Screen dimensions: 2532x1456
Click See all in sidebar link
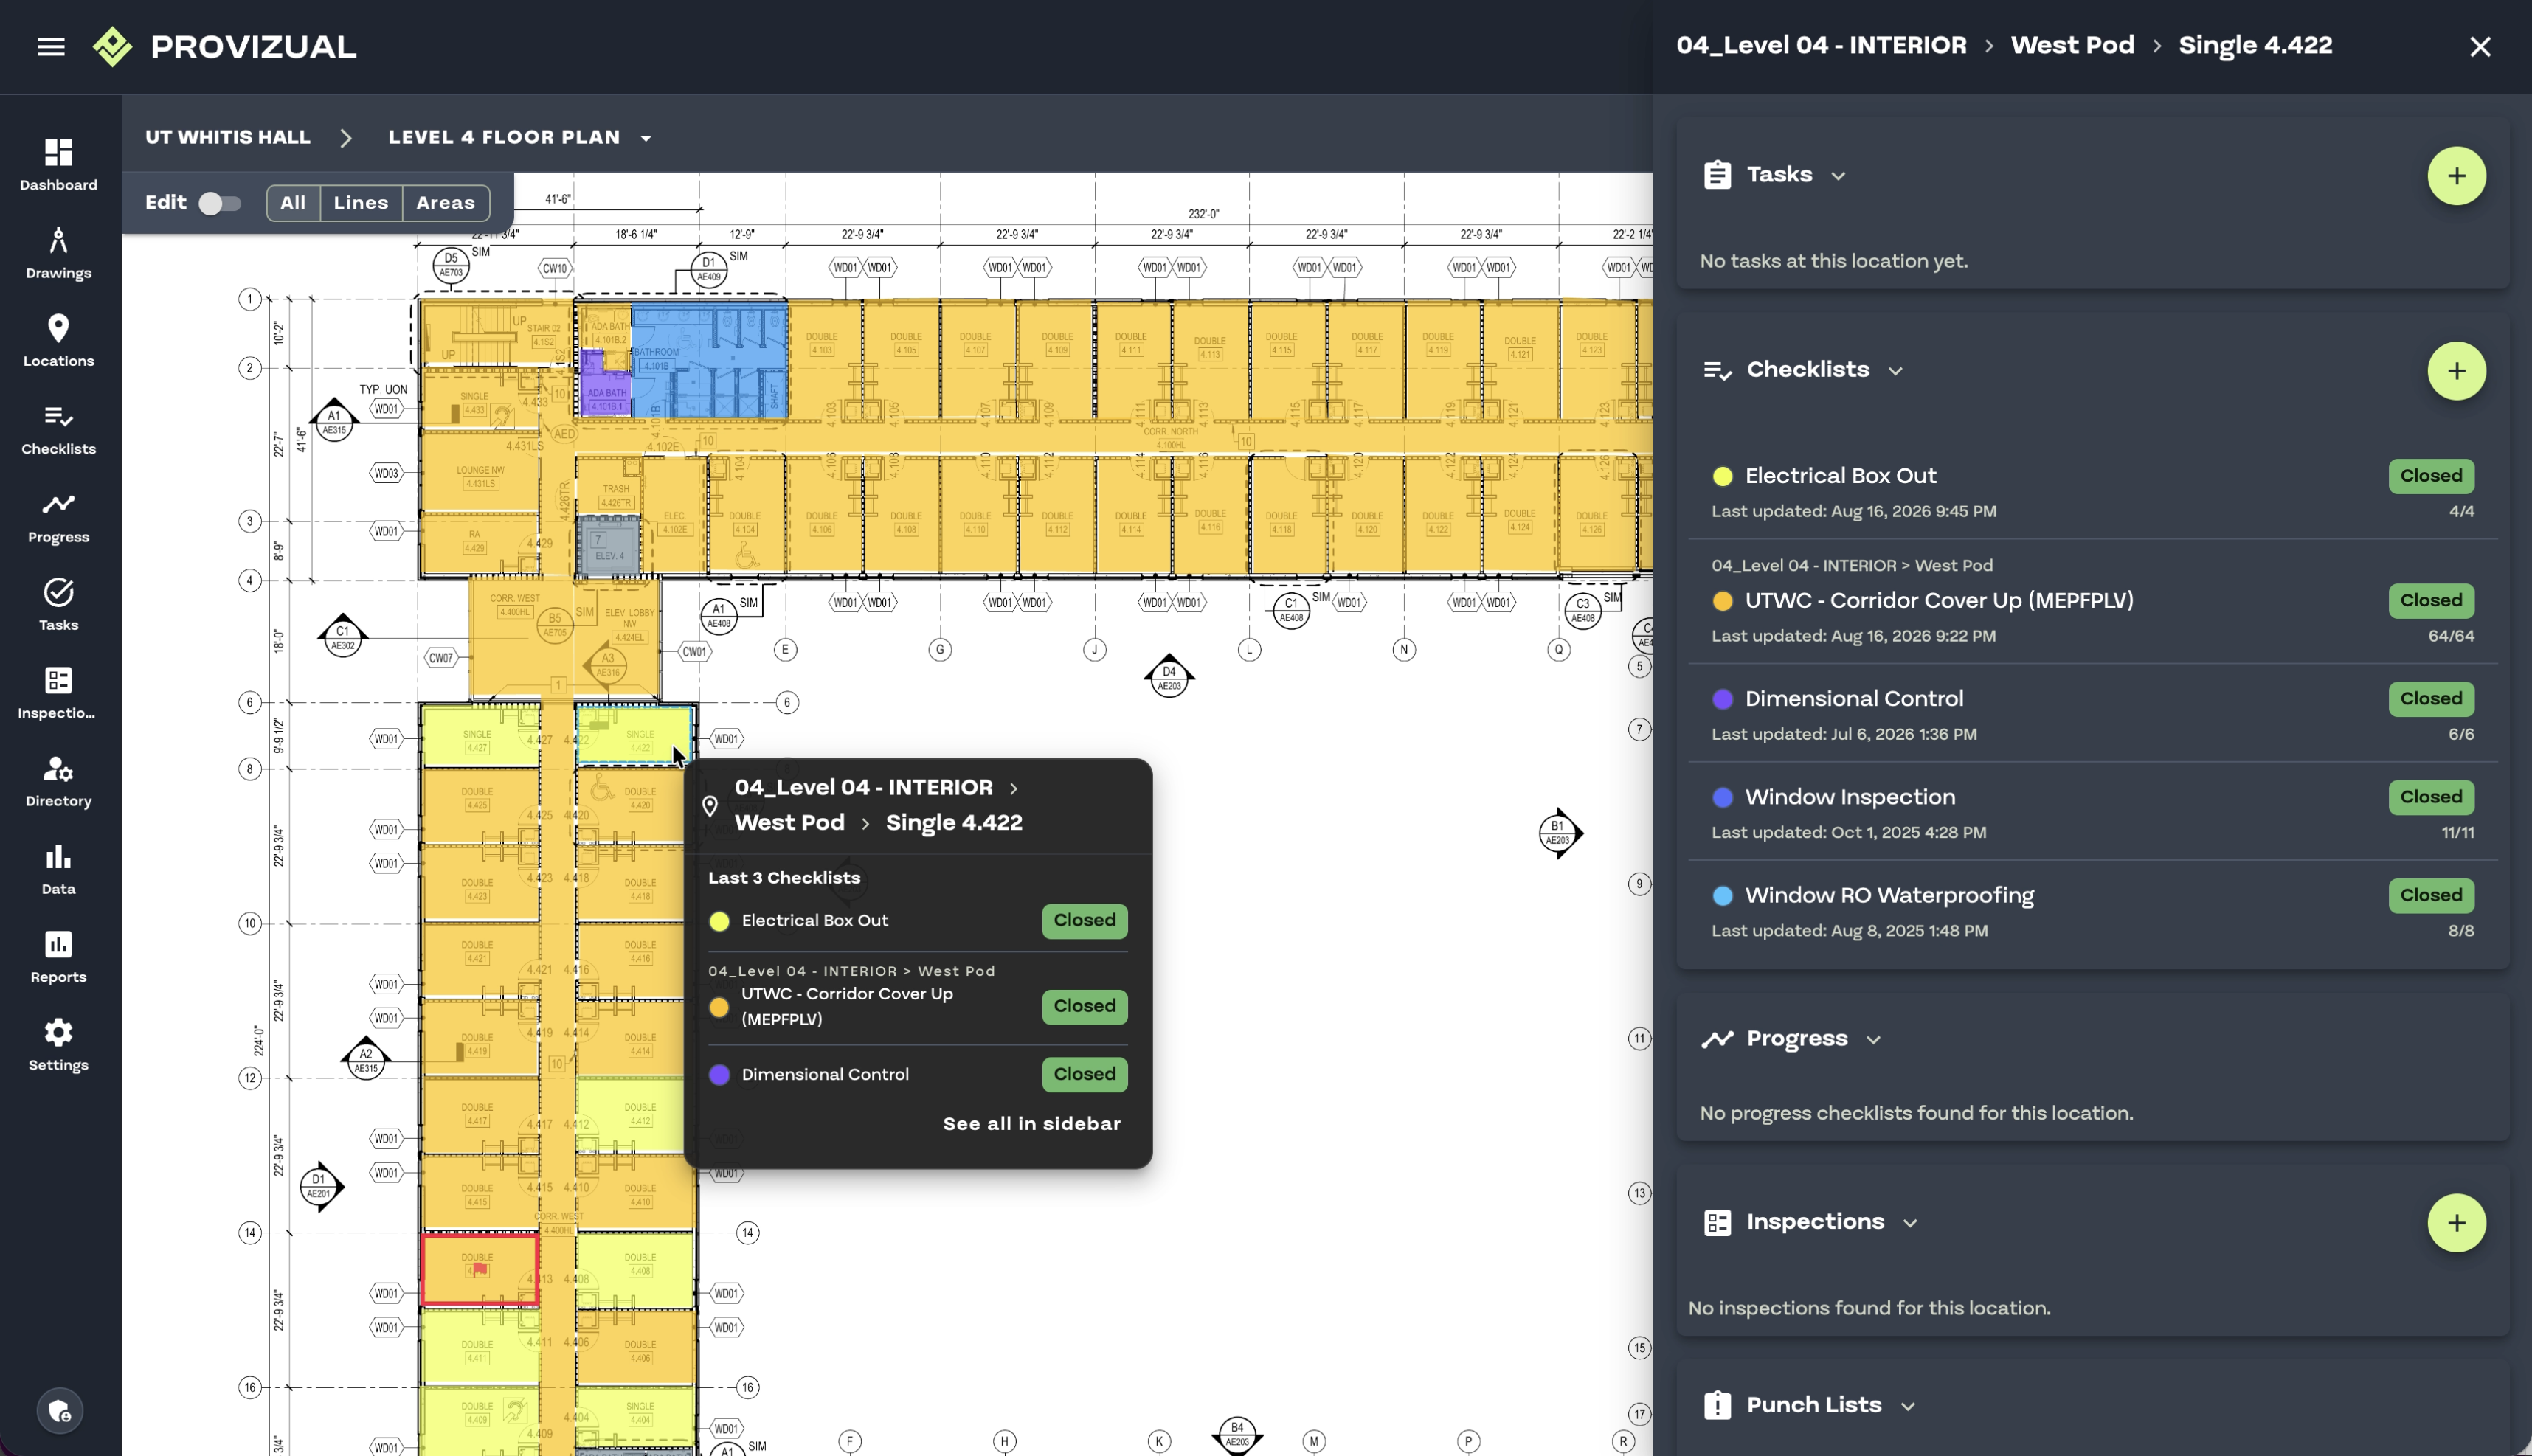tap(1032, 1124)
